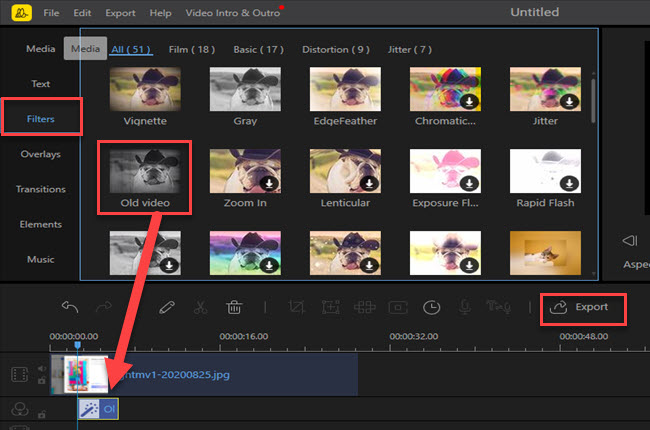Switch to the Film (18) filter category
The width and height of the screenshot is (650, 430).
coord(189,48)
